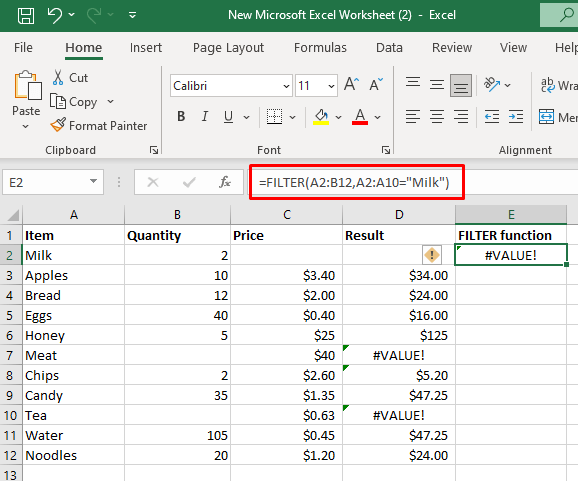Toggle Bold formatting
This screenshot has width=578, height=481.
[x=181, y=117]
